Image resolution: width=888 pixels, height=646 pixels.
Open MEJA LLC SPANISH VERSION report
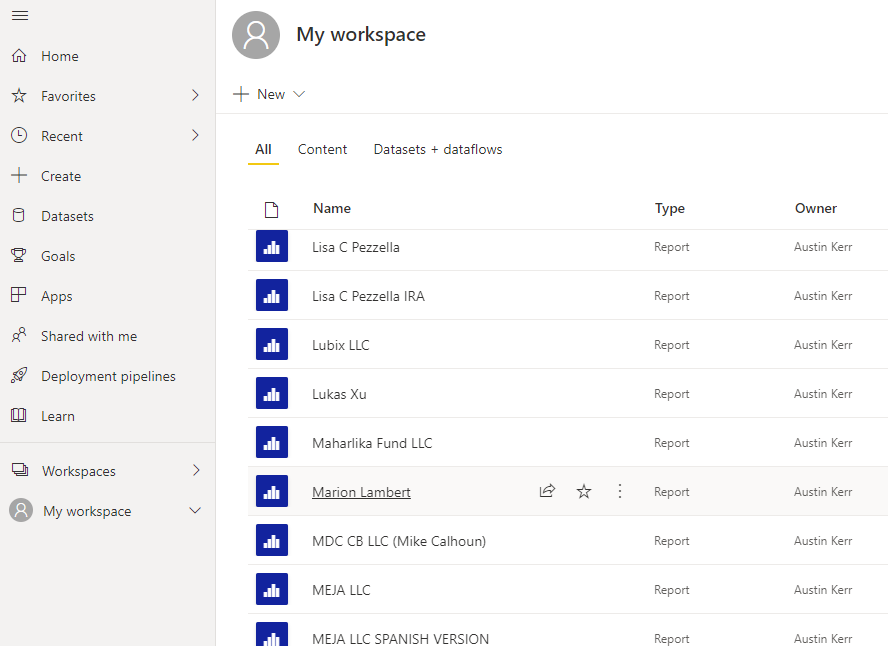coord(400,639)
